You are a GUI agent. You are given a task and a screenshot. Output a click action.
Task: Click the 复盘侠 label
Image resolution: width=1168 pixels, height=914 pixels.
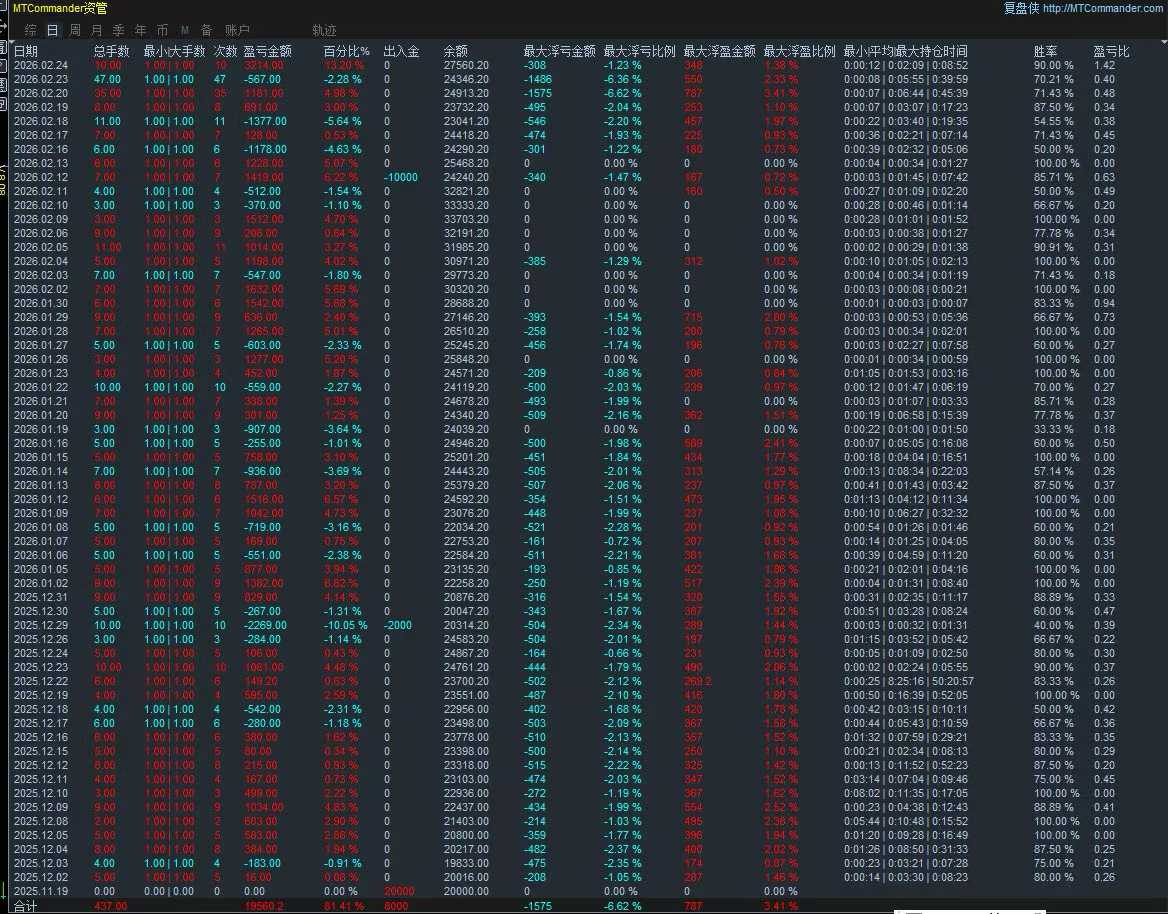coord(1021,8)
